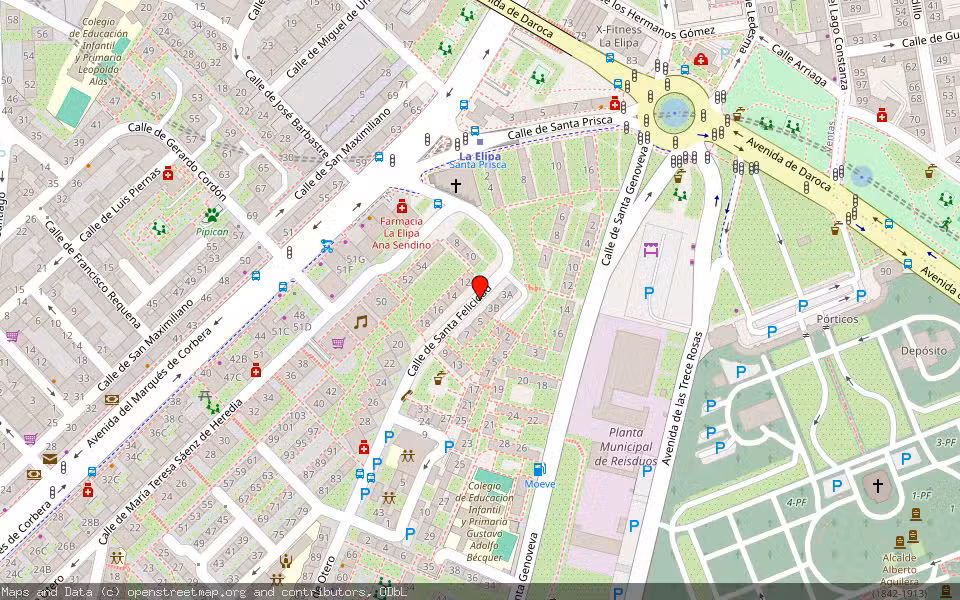Viewport: 960px width, 600px height.
Task: Select the 'Farmacia La Elipa Ana Sendino' label
Action: coord(402,233)
